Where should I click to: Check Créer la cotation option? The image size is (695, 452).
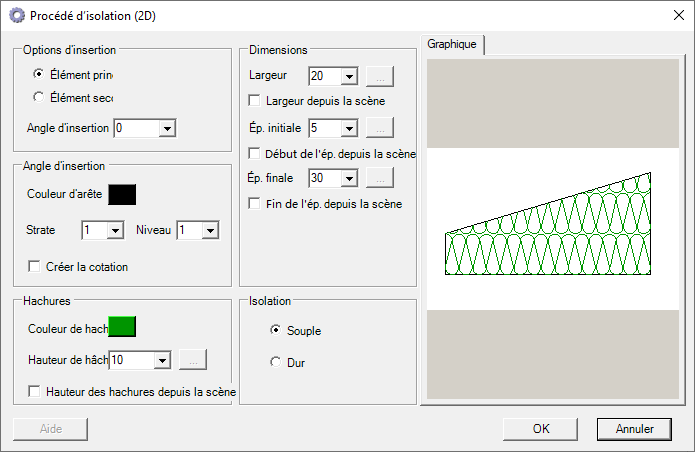(x=35, y=267)
